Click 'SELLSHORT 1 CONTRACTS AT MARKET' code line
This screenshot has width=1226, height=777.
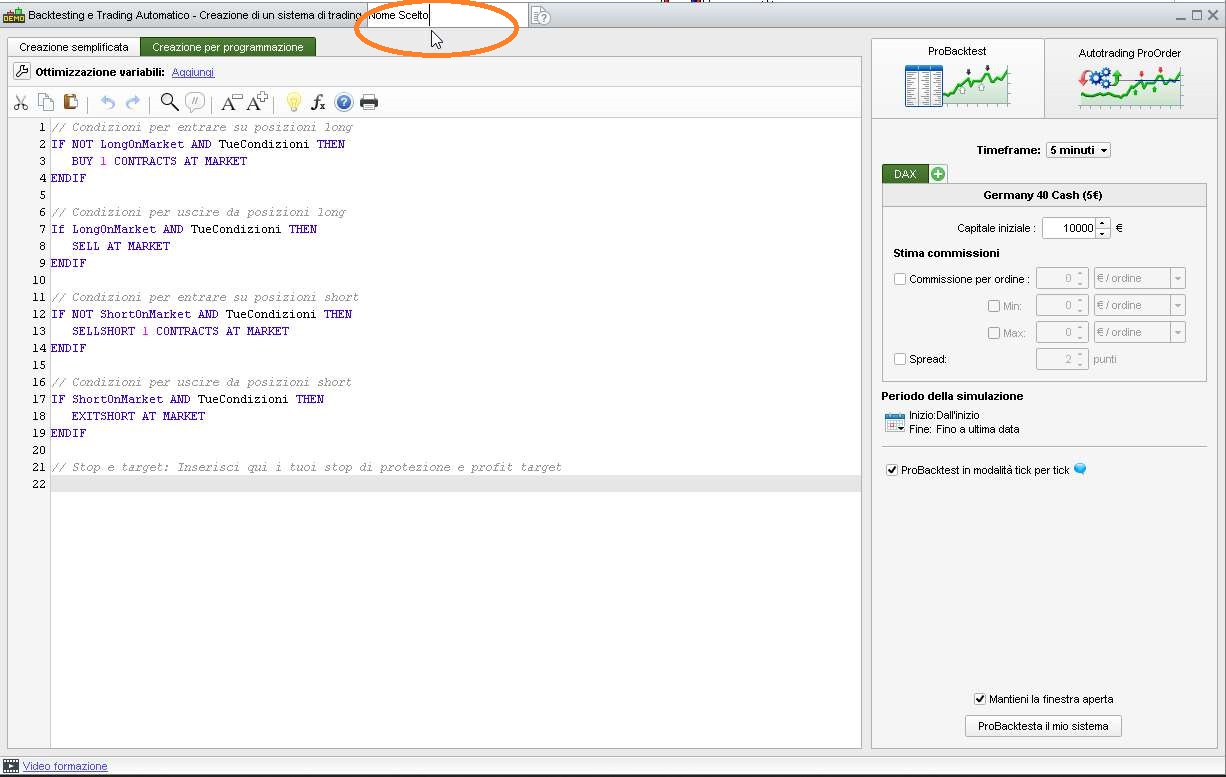(x=180, y=331)
